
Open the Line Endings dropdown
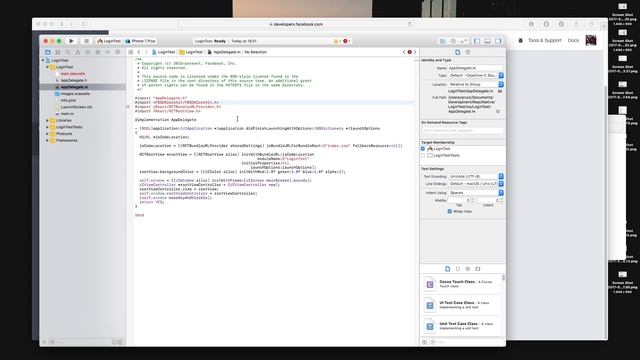pyautogui.click(x=476, y=184)
